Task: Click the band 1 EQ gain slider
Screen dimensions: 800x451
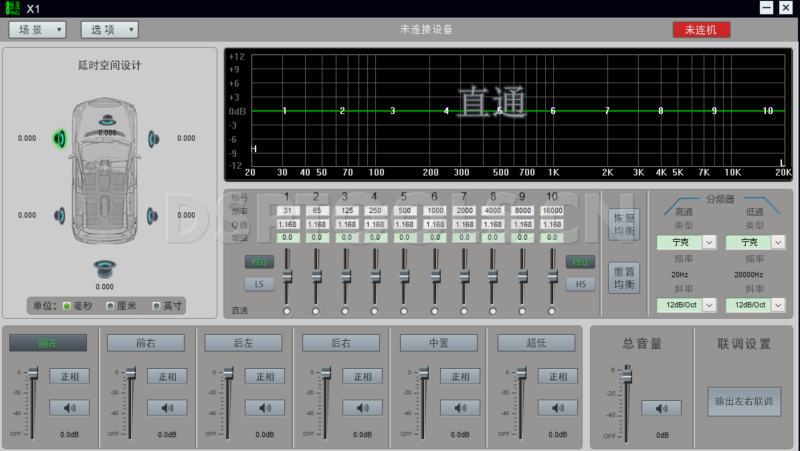Action: tap(287, 276)
